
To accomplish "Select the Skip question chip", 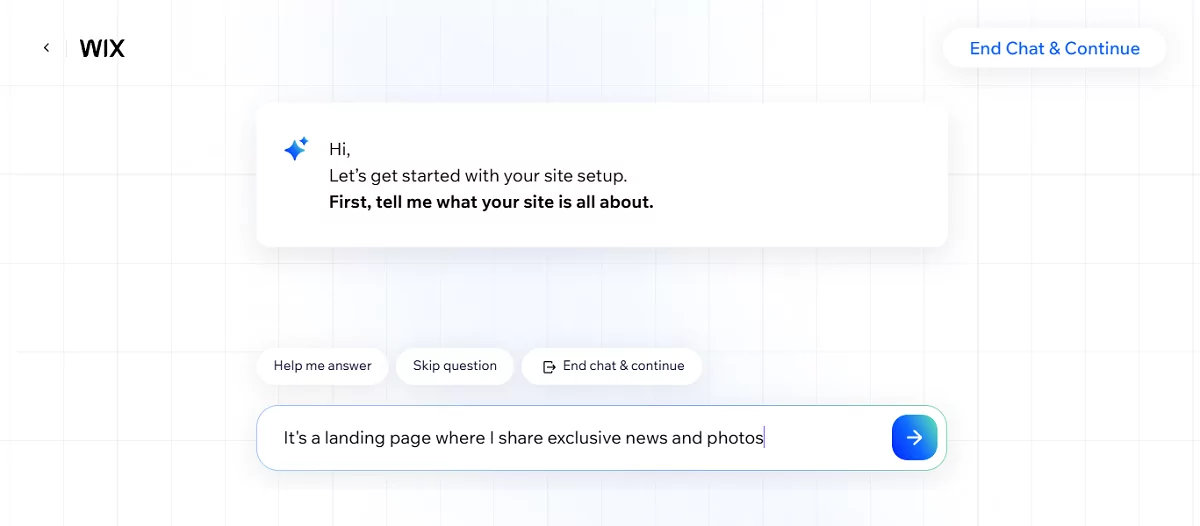I will (455, 366).
